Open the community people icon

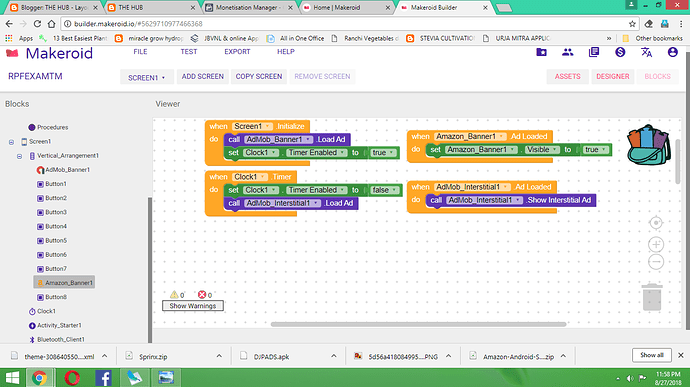pyautogui.click(x=568, y=52)
